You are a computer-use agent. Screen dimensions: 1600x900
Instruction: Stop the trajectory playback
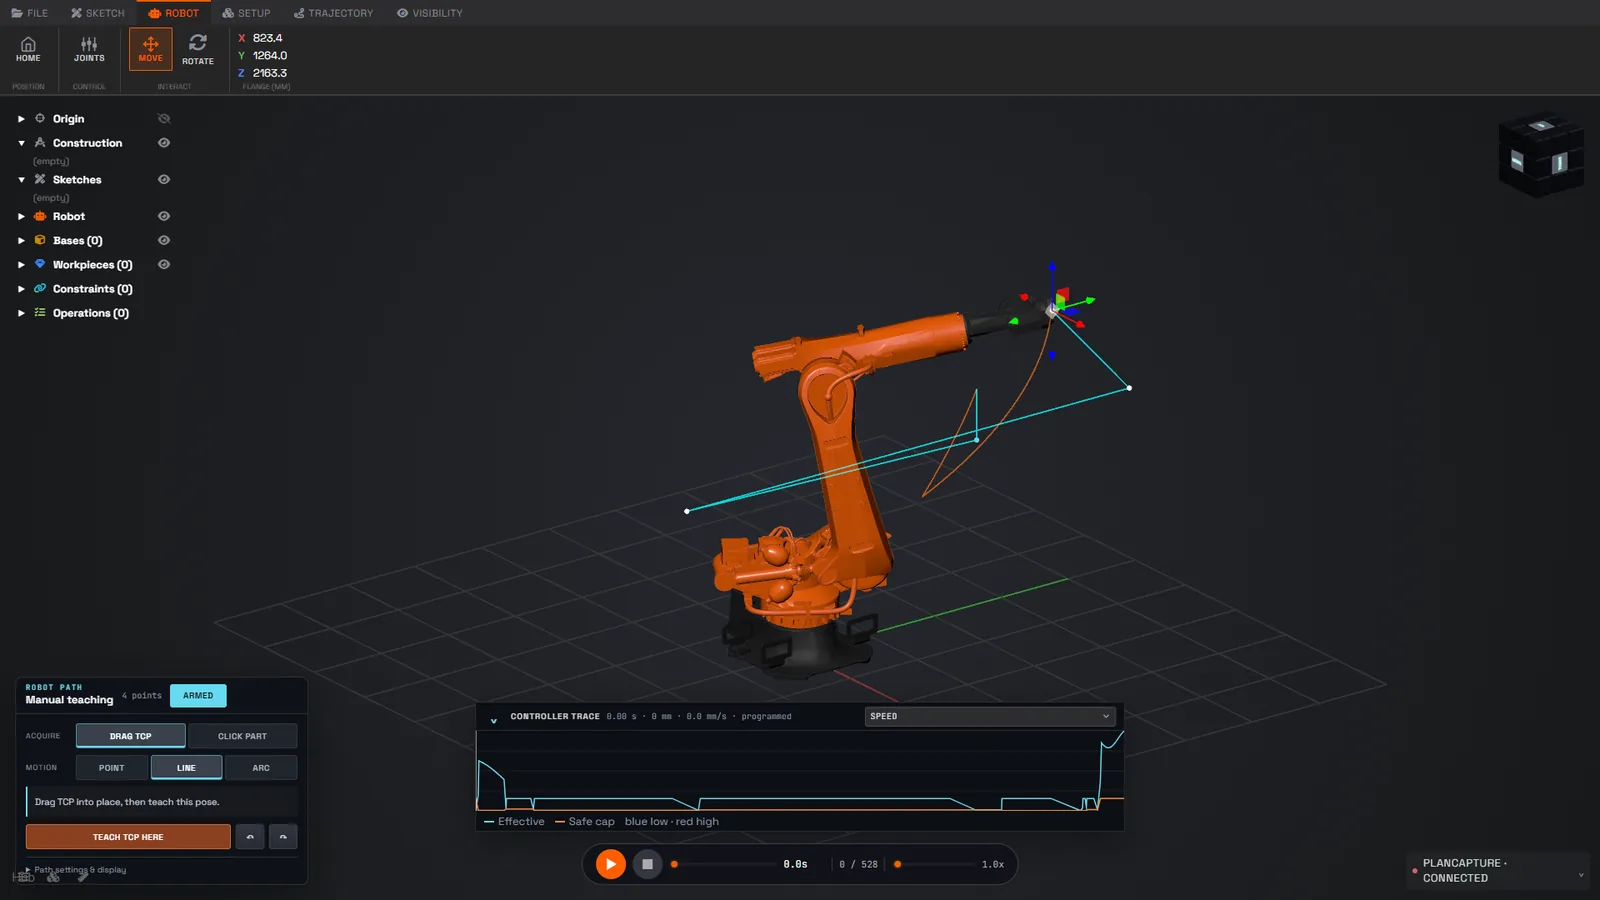pyautogui.click(x=647, y=864)
